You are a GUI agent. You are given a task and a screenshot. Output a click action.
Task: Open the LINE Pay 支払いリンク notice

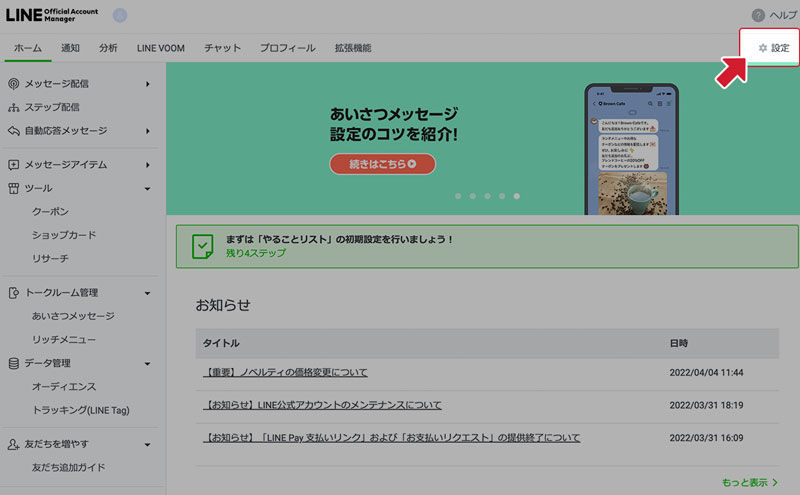tap(391, 438)
